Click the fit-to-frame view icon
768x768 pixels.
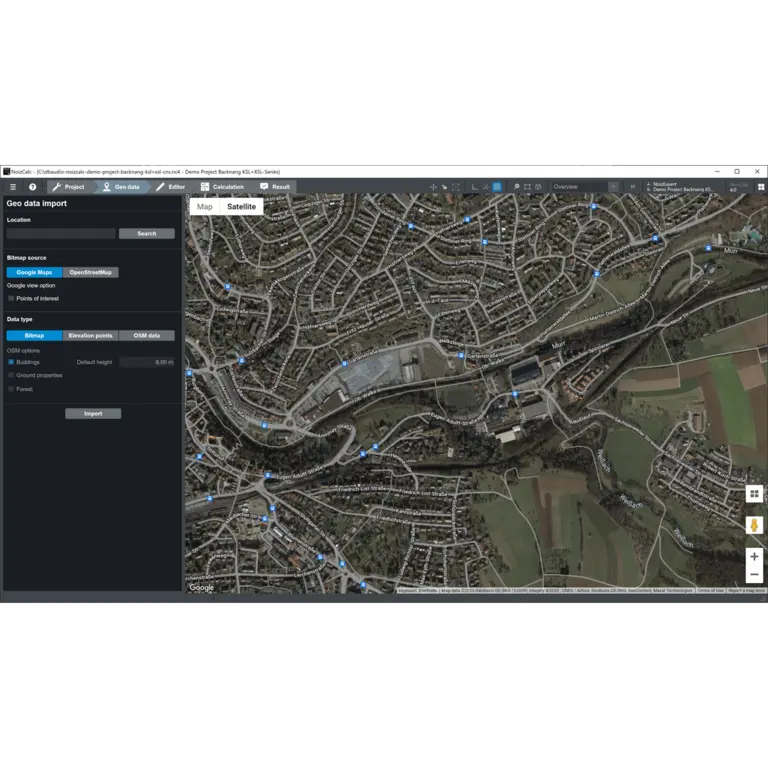point(528,187)
